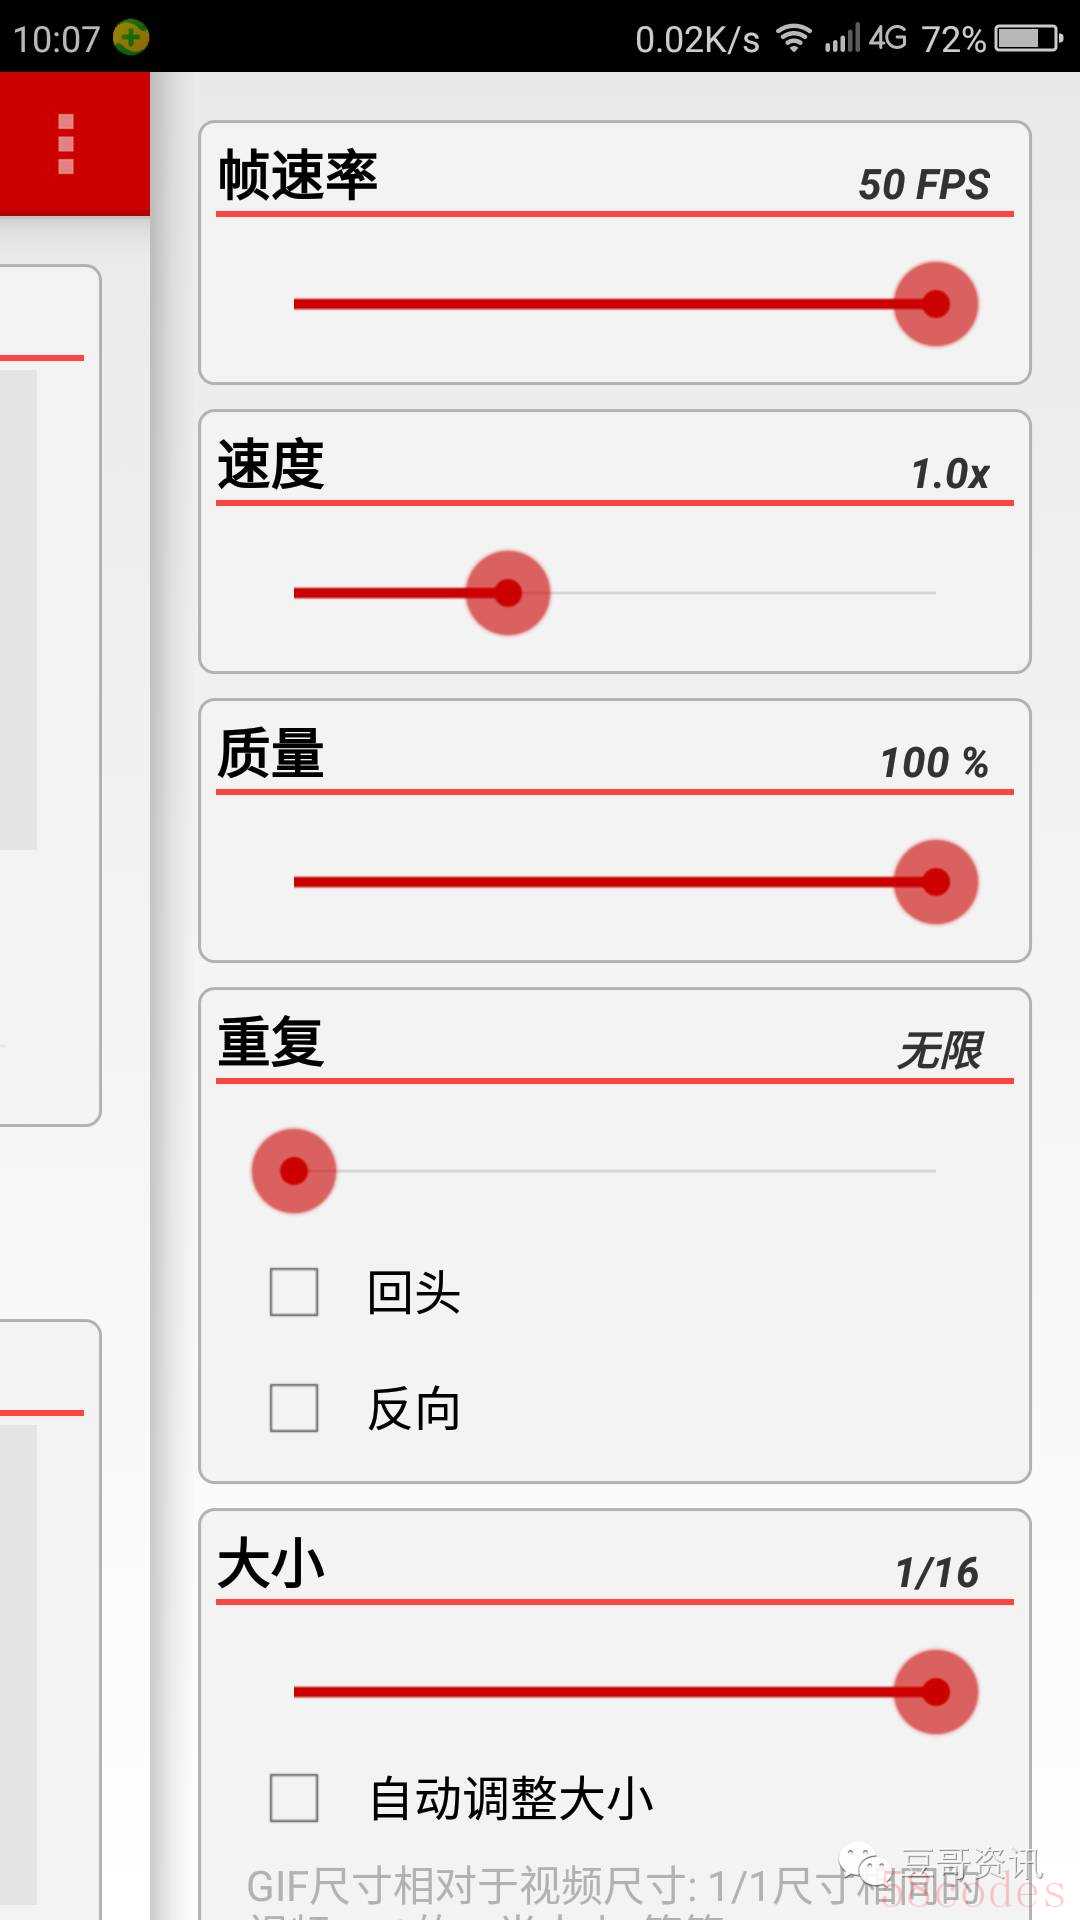Tap the 速度 section heading
Image resolution: width=1080 pixels, height=1920 pixels.
[x=271, y=465]
